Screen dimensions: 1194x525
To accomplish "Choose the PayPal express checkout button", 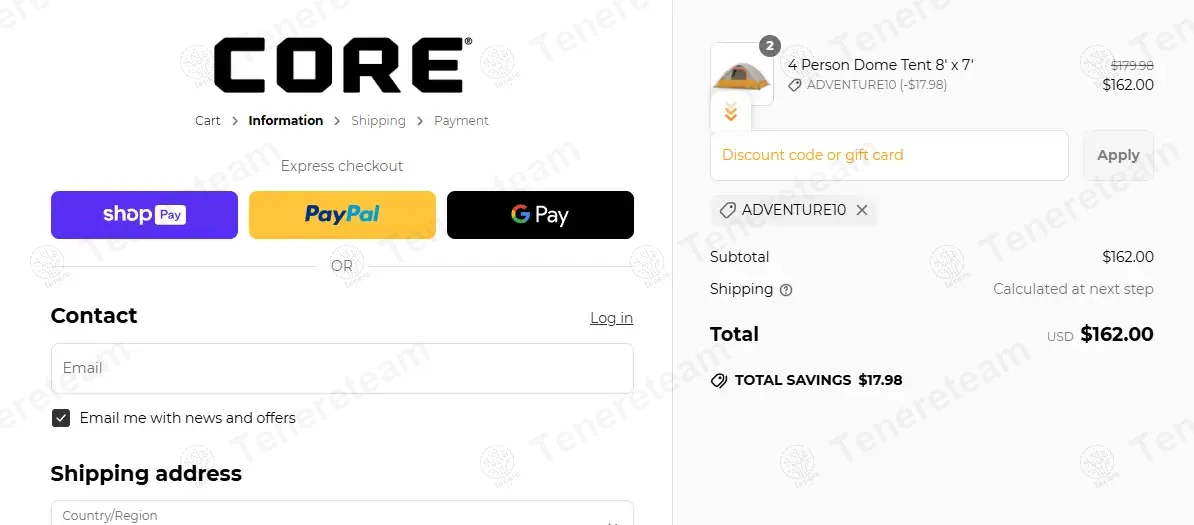I will point(343,215).
